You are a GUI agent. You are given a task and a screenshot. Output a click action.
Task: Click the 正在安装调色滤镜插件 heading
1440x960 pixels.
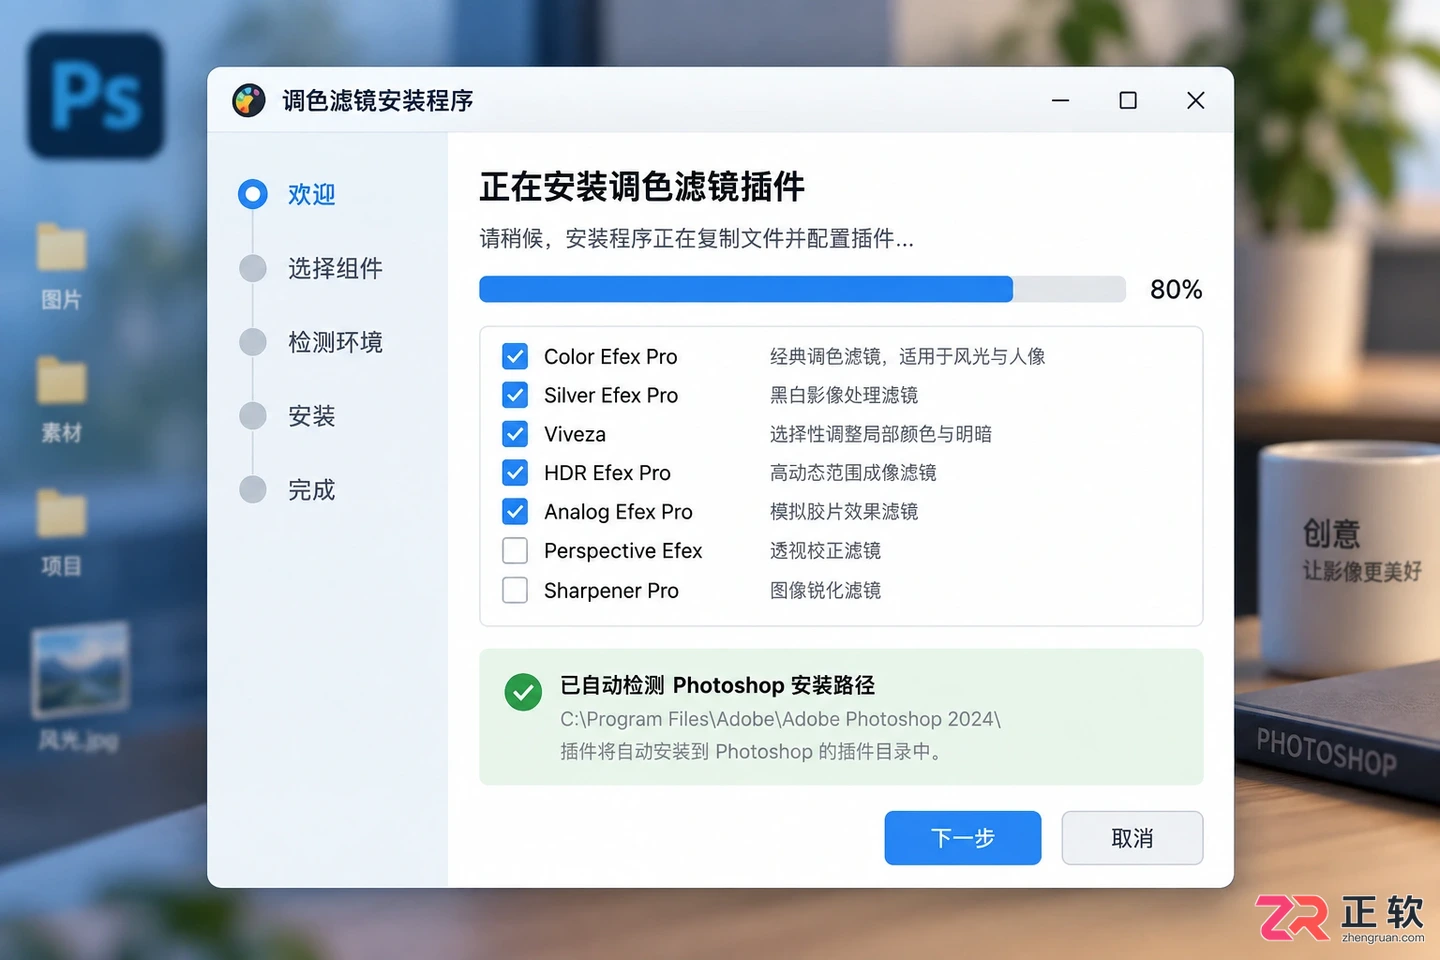click(x=642, y=187)
